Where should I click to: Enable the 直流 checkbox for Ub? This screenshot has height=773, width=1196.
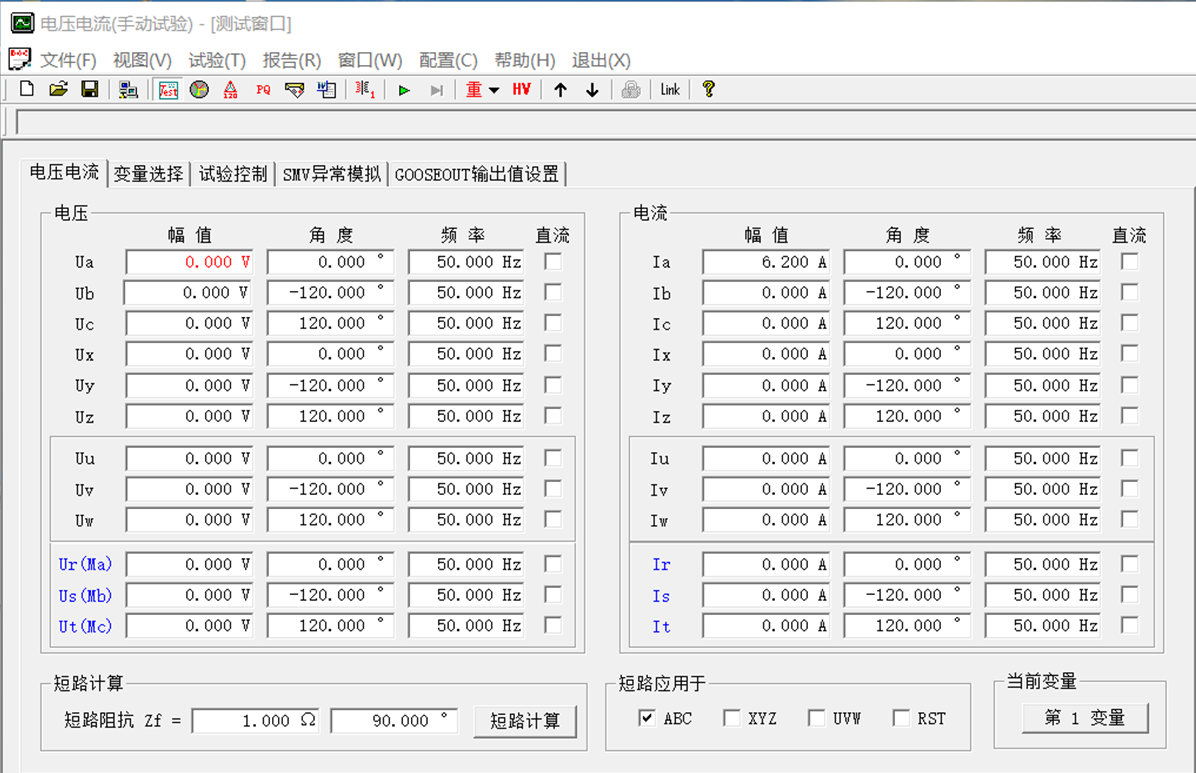click(x=553, y=292)
